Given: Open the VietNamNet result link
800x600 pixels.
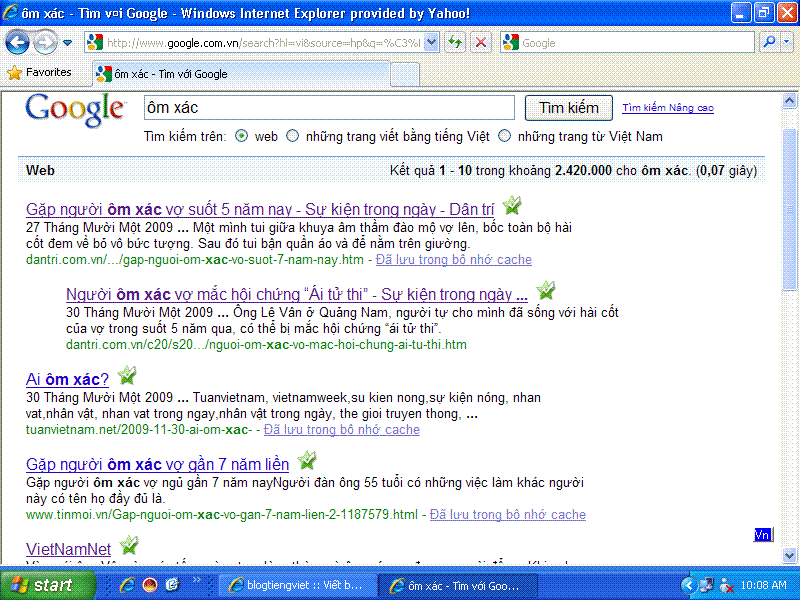Looking at the screenshot, I should tap(68, 549).
